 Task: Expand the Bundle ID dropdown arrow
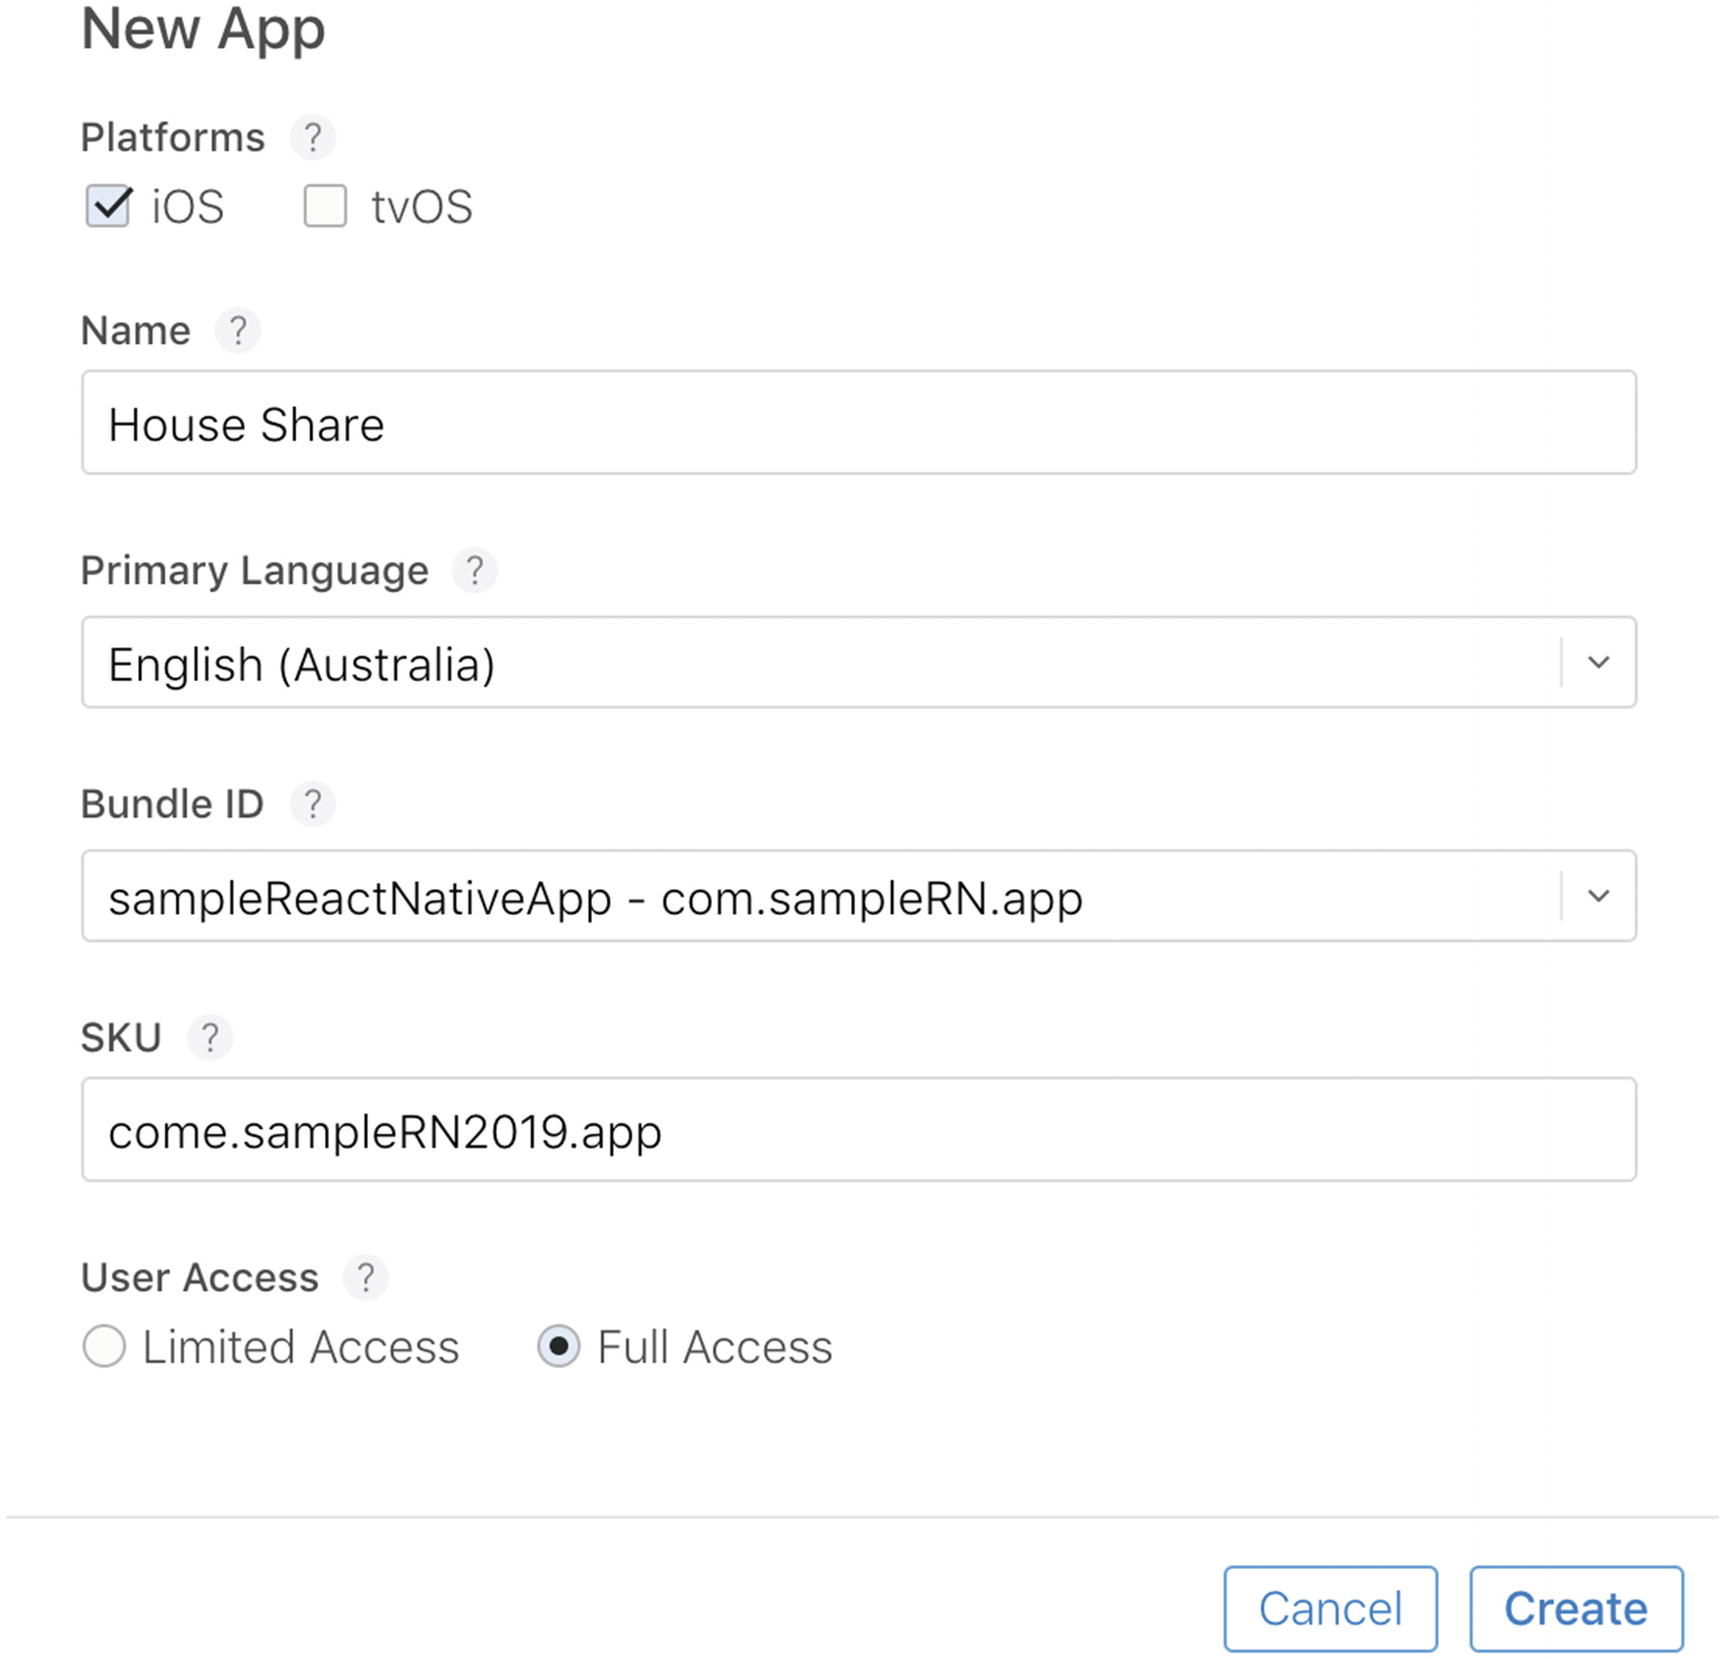click(x=1598, y=896)
